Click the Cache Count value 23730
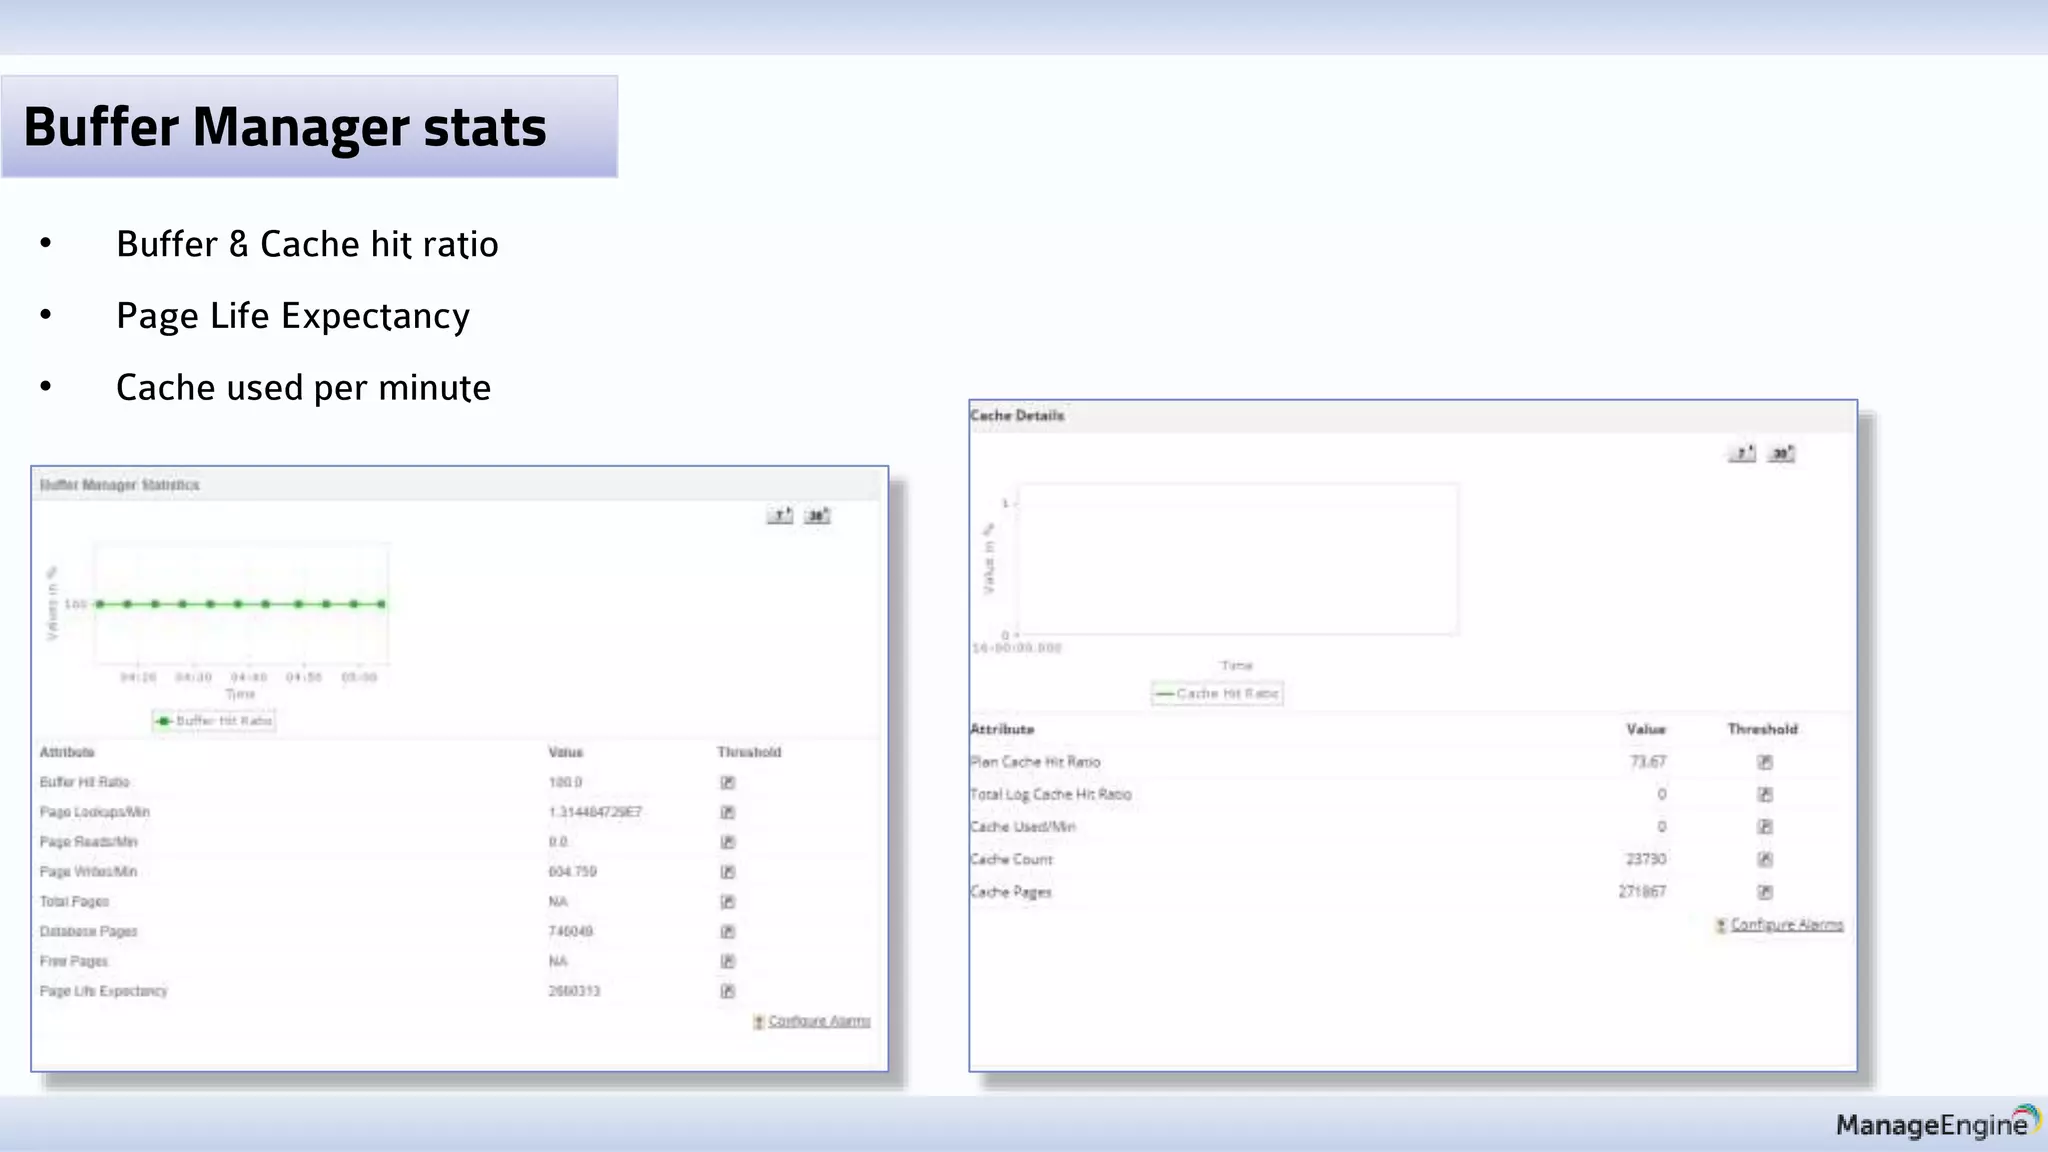Image resolution: width=2048 pixels, height=1152 pixels. pos(1646,859)
